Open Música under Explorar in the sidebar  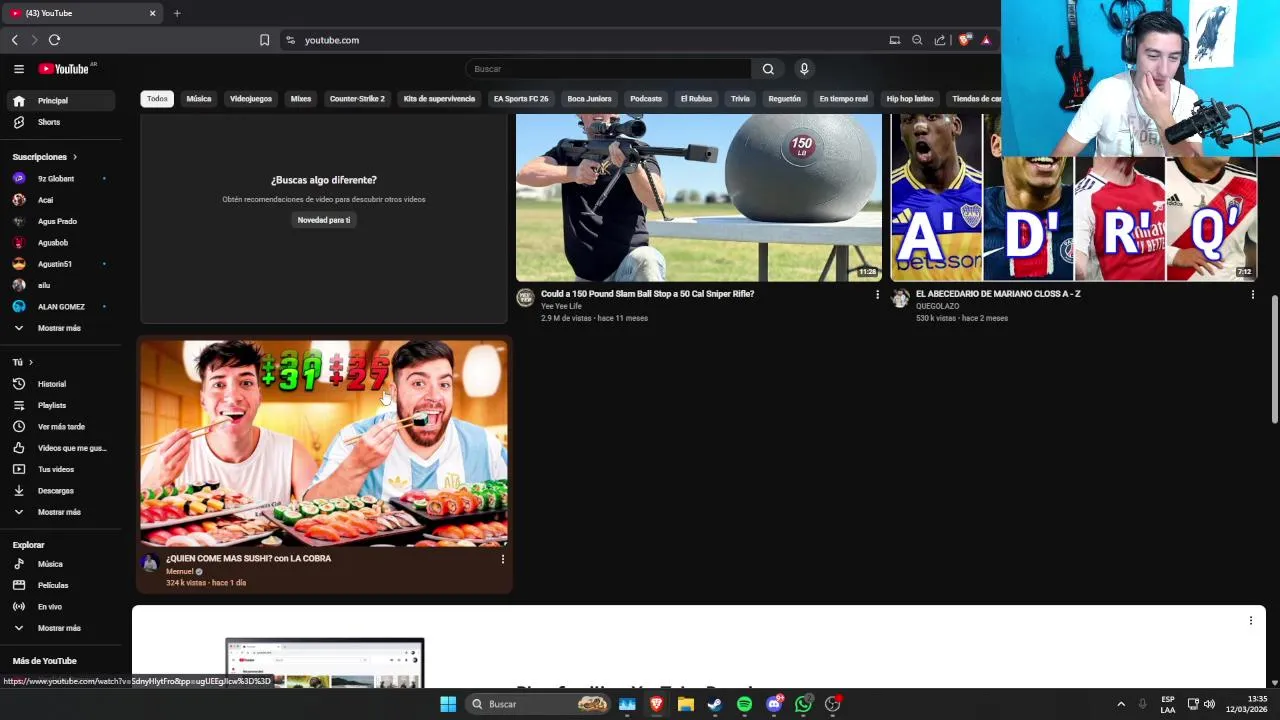(x=60, y=564)
